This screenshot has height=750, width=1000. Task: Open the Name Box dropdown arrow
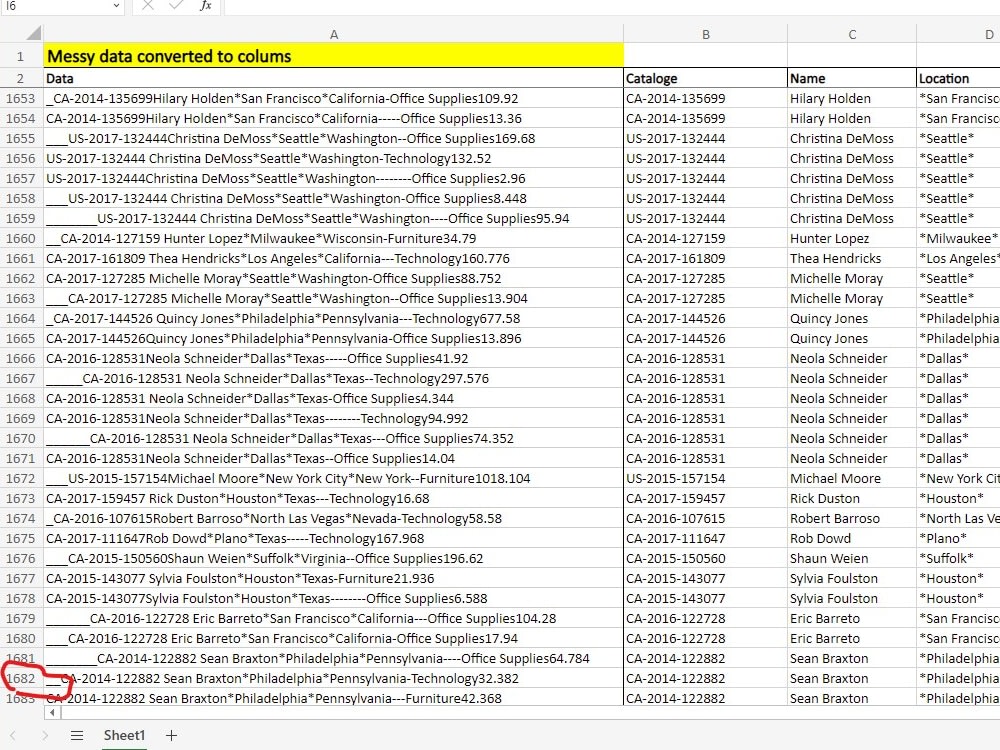coord(114,8)
